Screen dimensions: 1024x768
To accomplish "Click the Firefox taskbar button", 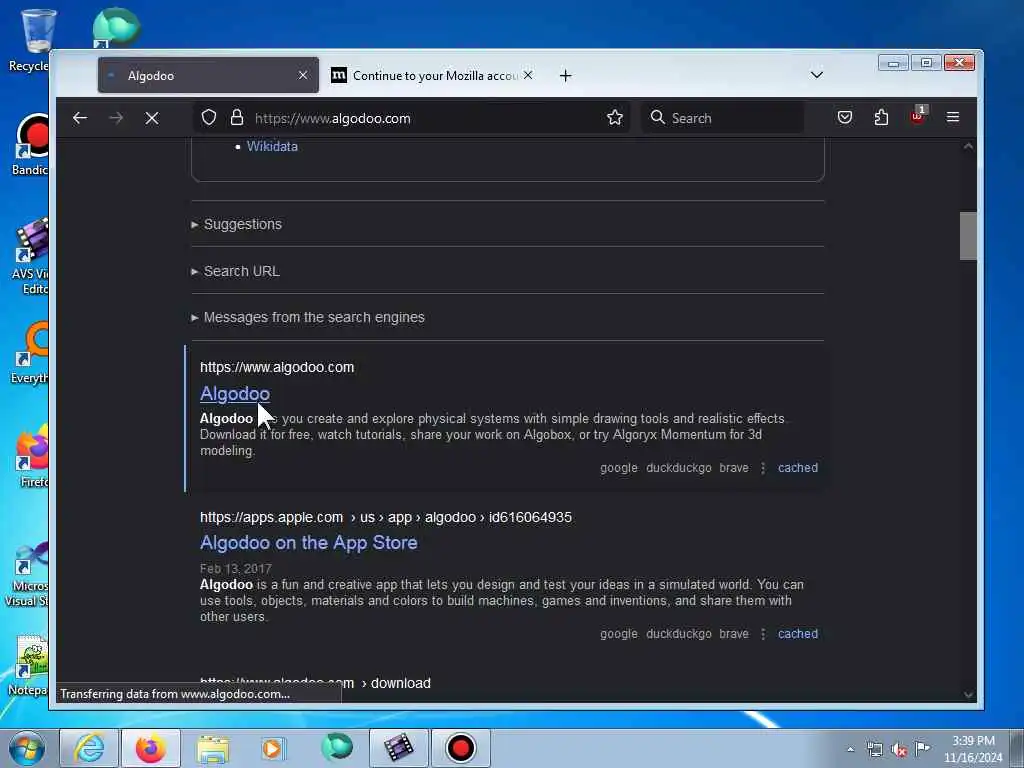I will pos(151,748).
